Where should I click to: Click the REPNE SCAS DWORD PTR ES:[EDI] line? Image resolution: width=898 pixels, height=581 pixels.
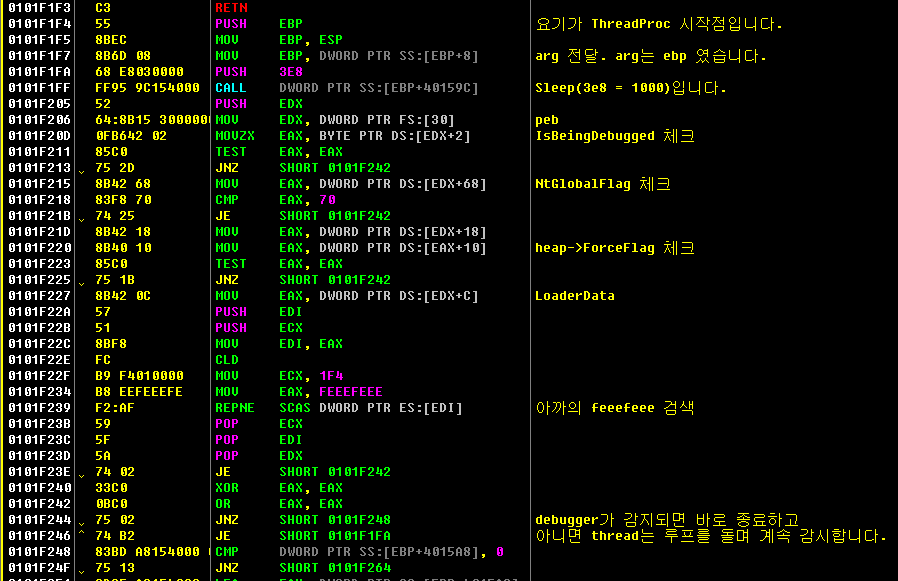click(338, 408)
